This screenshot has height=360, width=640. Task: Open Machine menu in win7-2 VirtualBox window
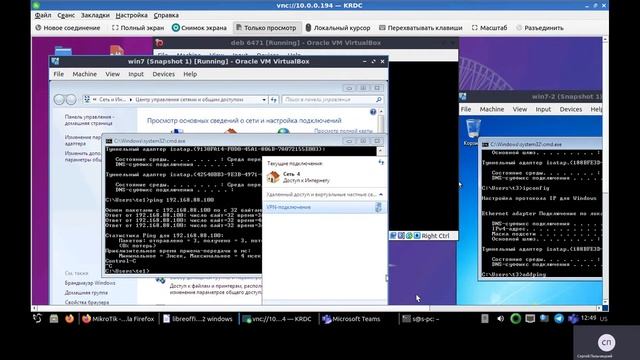(x=492, y=109)
